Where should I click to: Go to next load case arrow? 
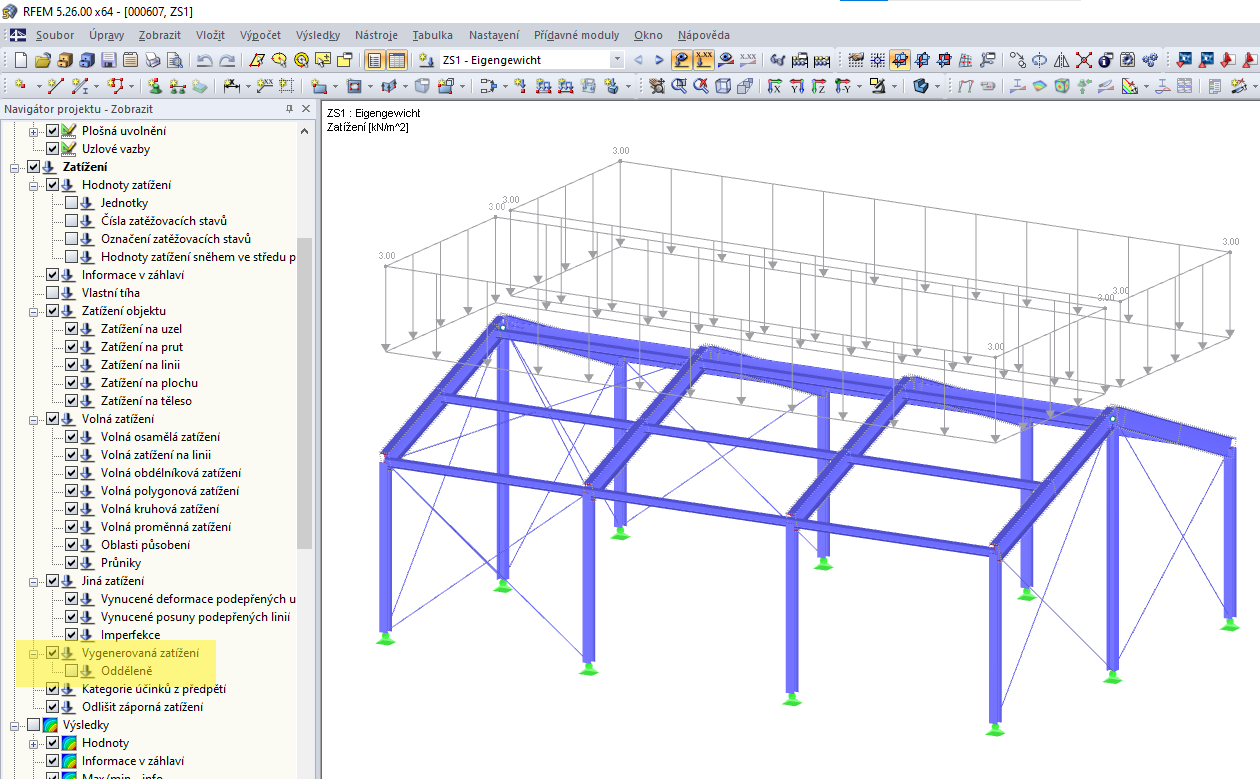(659, 60)
